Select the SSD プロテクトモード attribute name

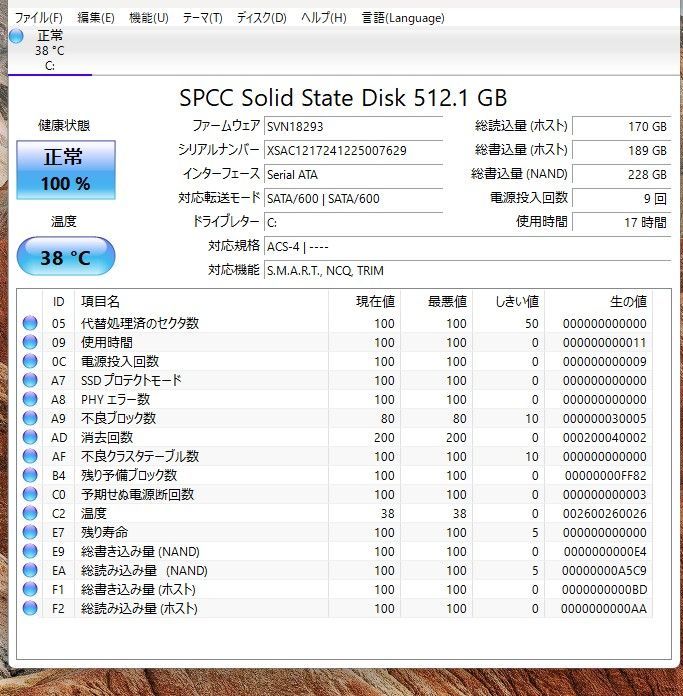pos(131,380)
